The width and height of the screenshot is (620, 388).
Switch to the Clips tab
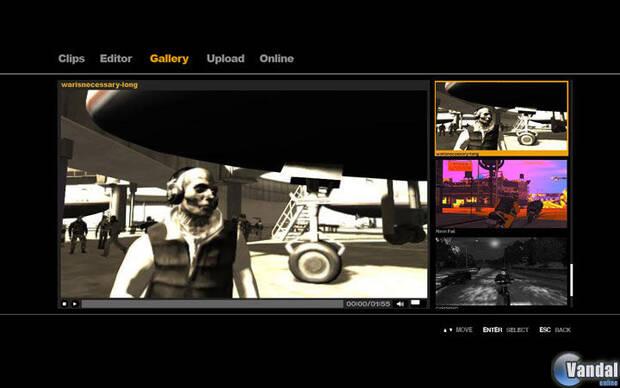point(72,59)
